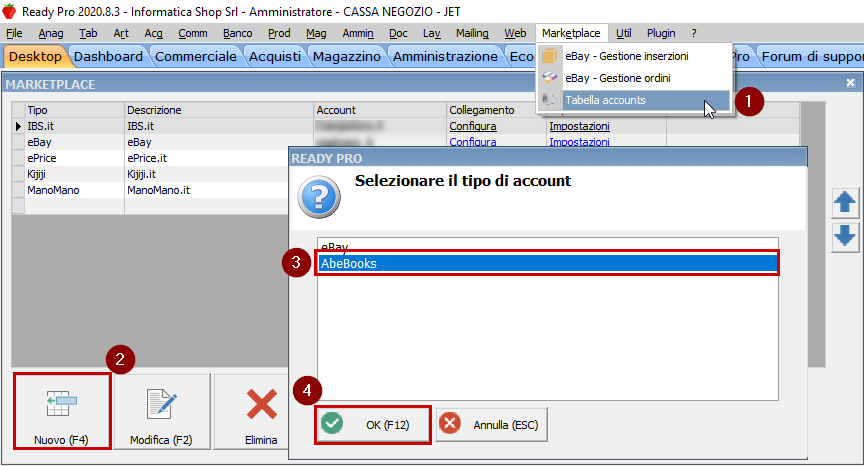Viewport: 864px width, 466px height.
Task: Switch to the Desktop tab
Action: 36,57
